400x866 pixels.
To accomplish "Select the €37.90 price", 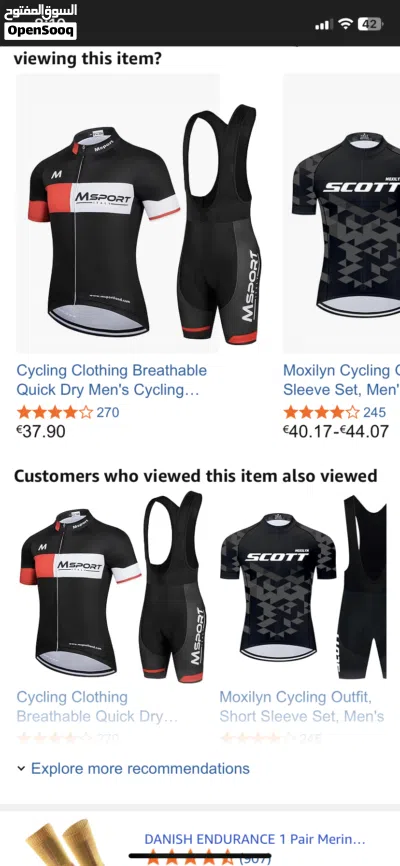I will 41,431.
